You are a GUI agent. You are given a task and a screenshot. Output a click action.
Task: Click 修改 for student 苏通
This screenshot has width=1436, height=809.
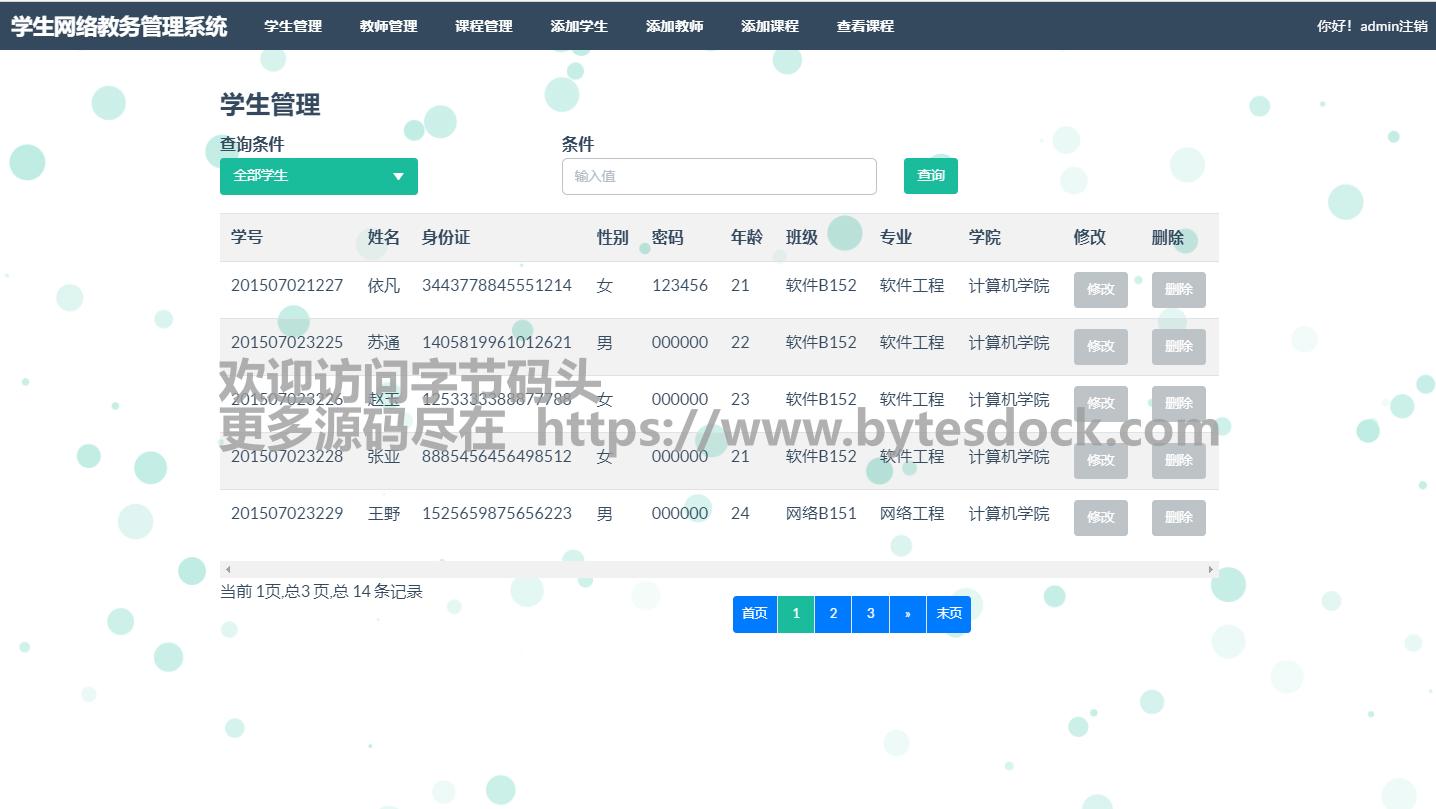coord(1100,346)
